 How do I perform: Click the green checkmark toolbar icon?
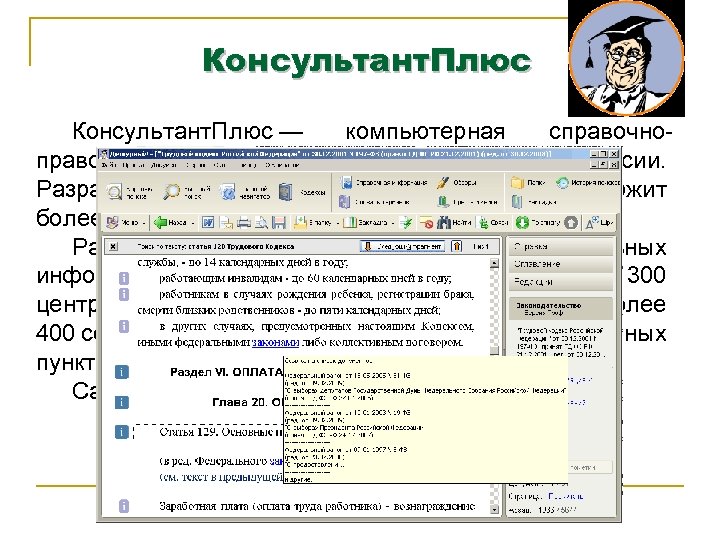tap(405, 223)
